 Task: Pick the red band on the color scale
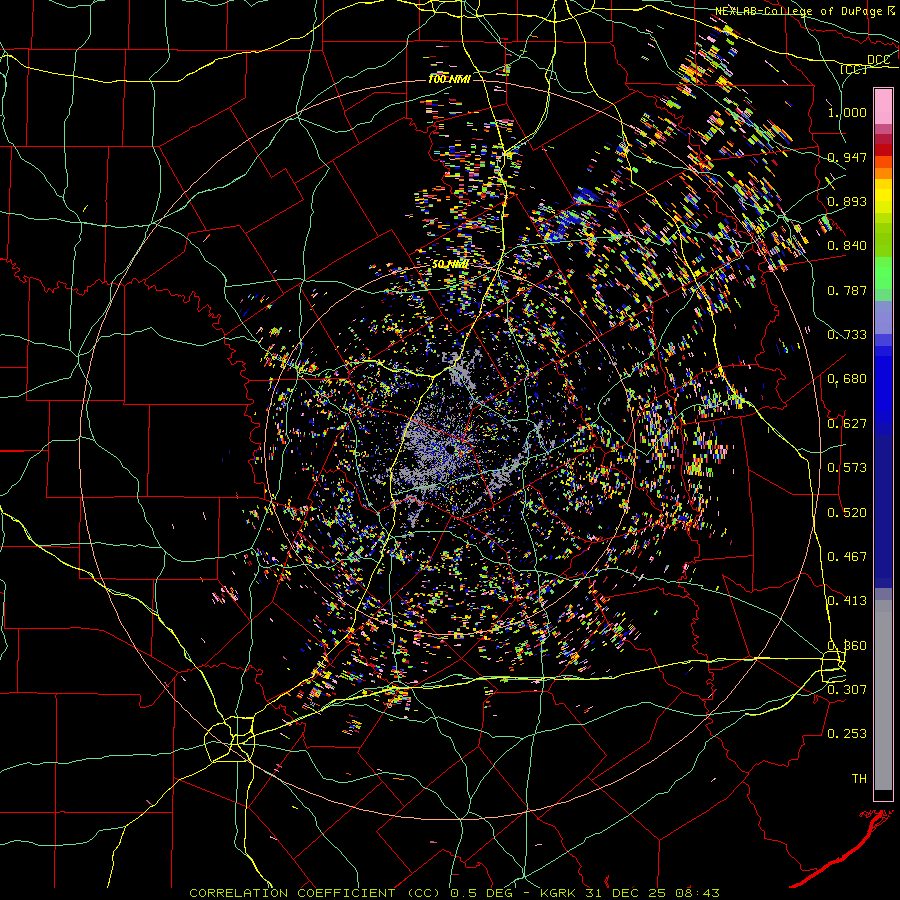pos(883,150)
